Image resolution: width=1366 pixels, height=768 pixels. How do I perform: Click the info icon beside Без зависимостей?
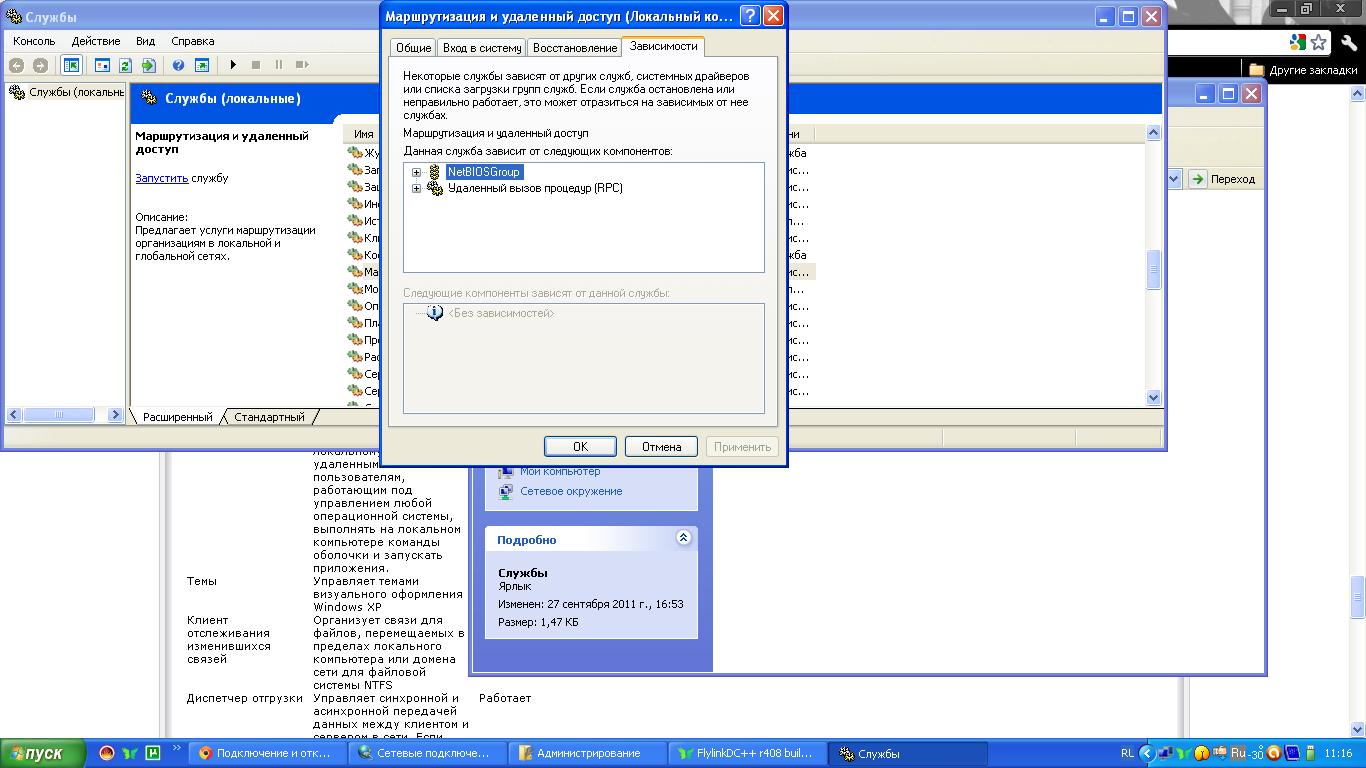click(x=435, y=313)
